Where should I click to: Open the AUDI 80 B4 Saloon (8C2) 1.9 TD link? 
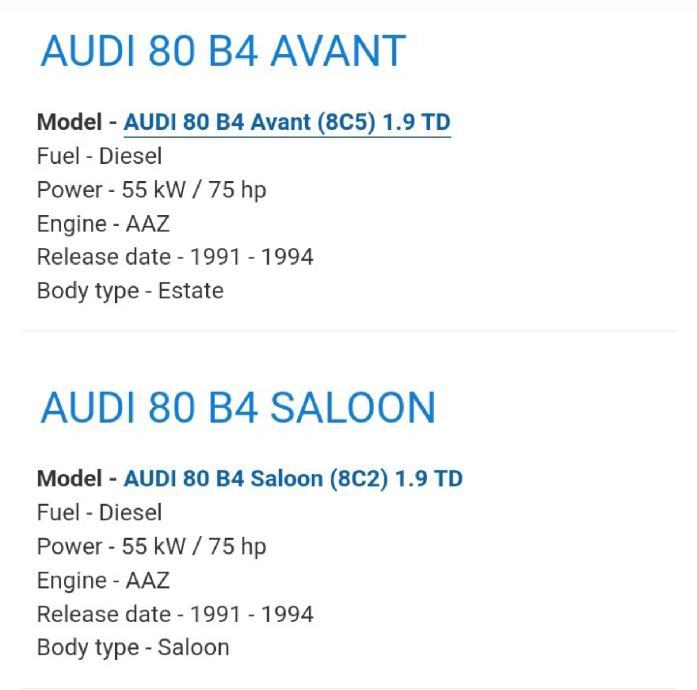pyautogui.click(x=293, y=478)
